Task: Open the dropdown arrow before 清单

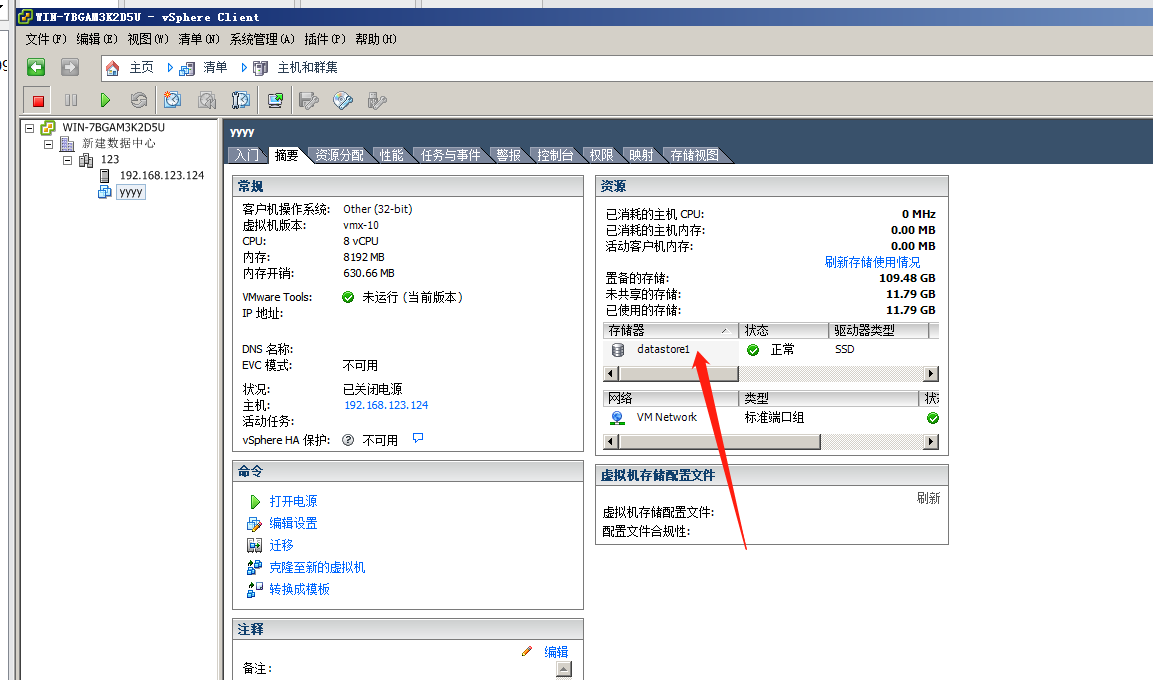Action: 170,68
